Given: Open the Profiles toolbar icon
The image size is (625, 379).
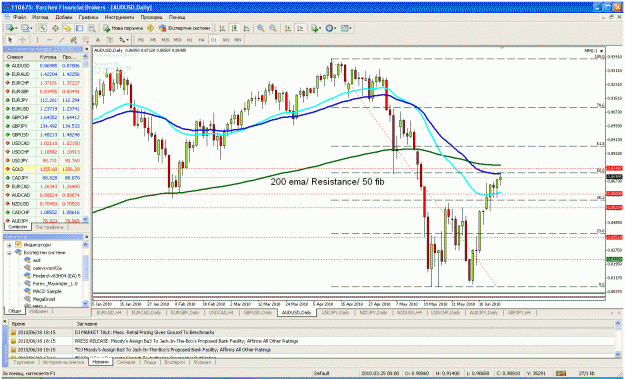Looking at the screenshot, I should (25, 28).
